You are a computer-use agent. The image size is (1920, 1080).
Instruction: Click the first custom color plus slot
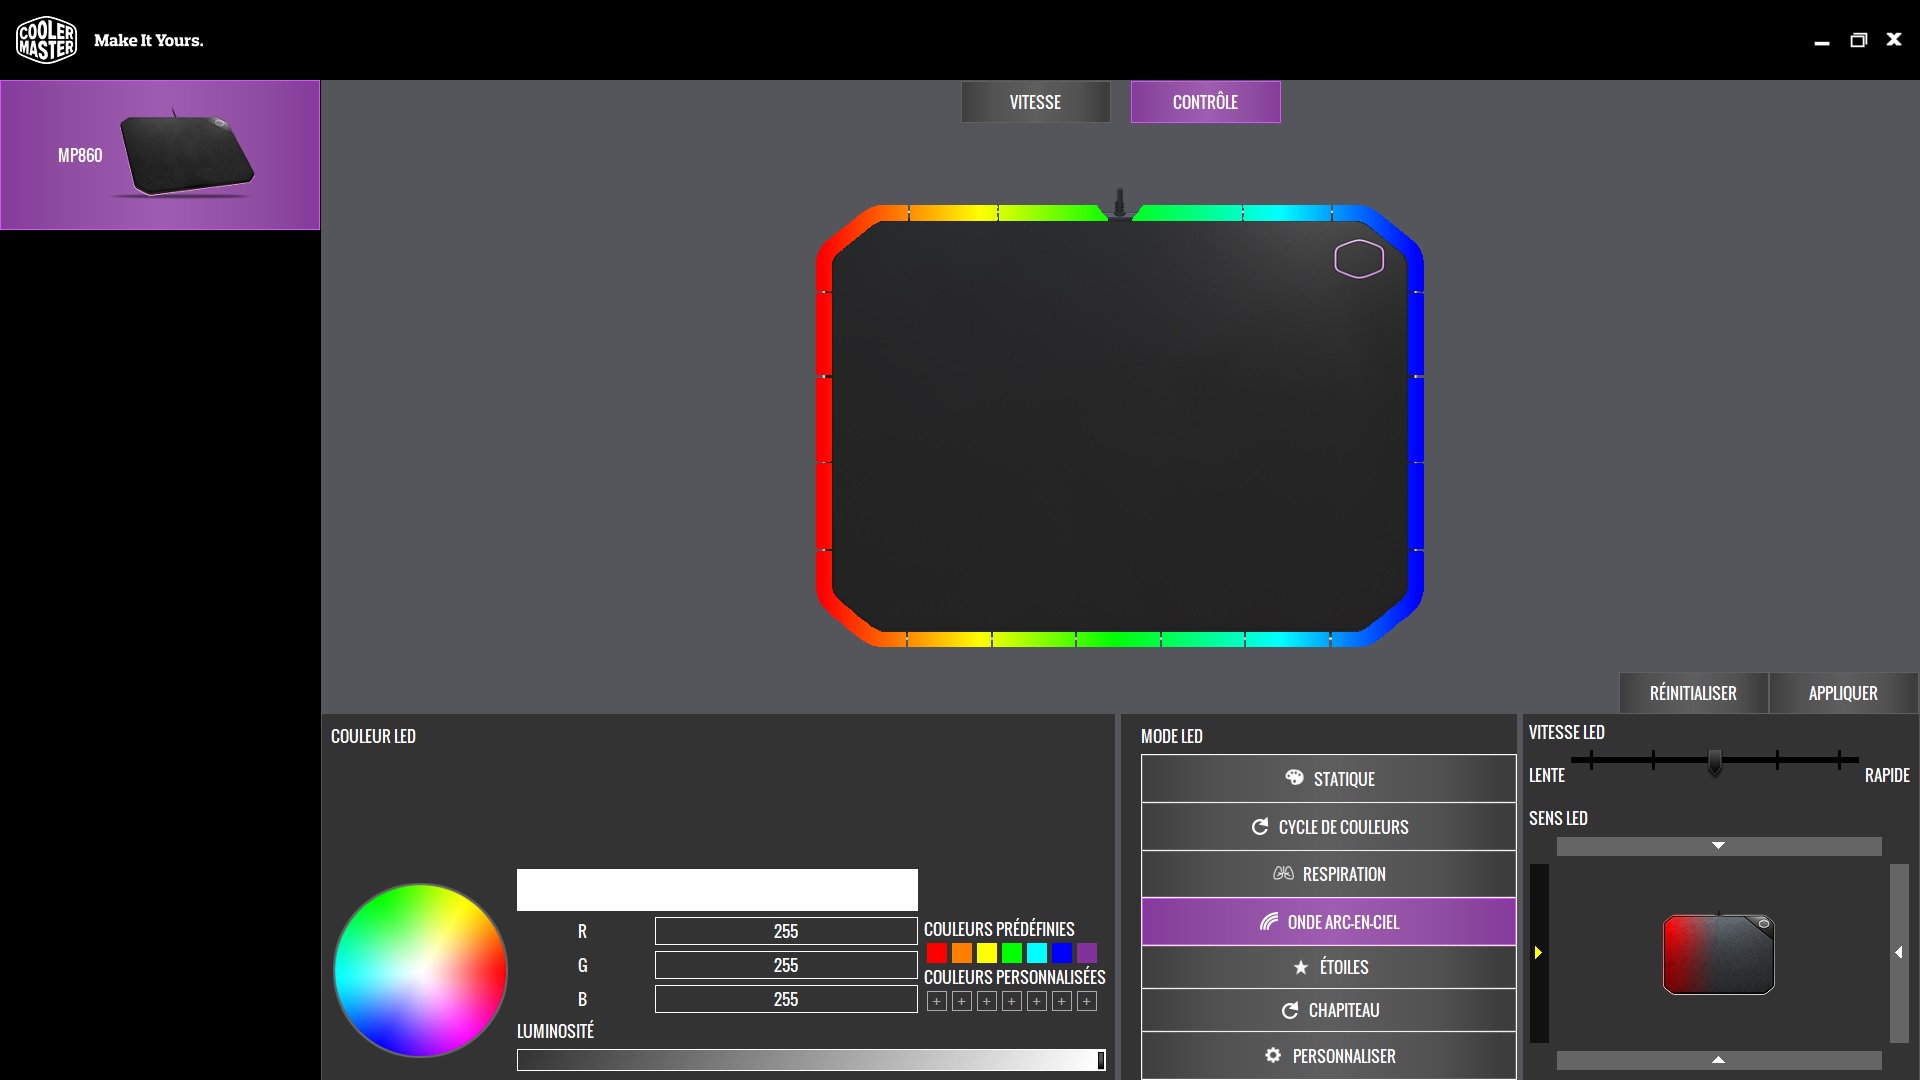937,1001
